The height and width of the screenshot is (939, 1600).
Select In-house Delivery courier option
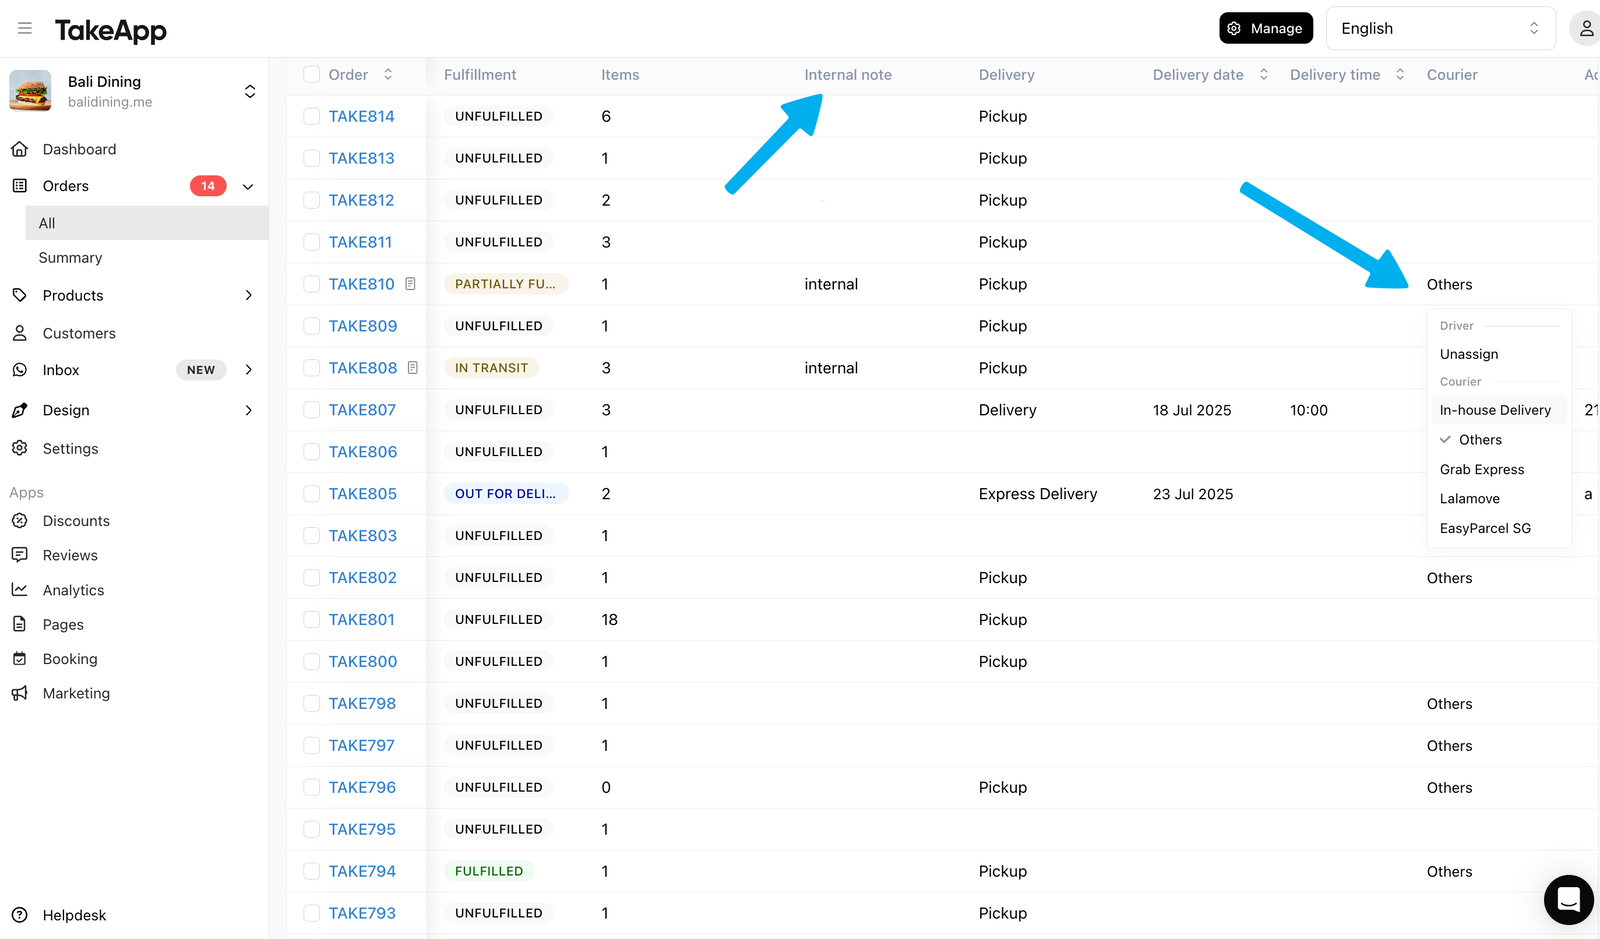pyautogui.click(x=1496, y=410)
